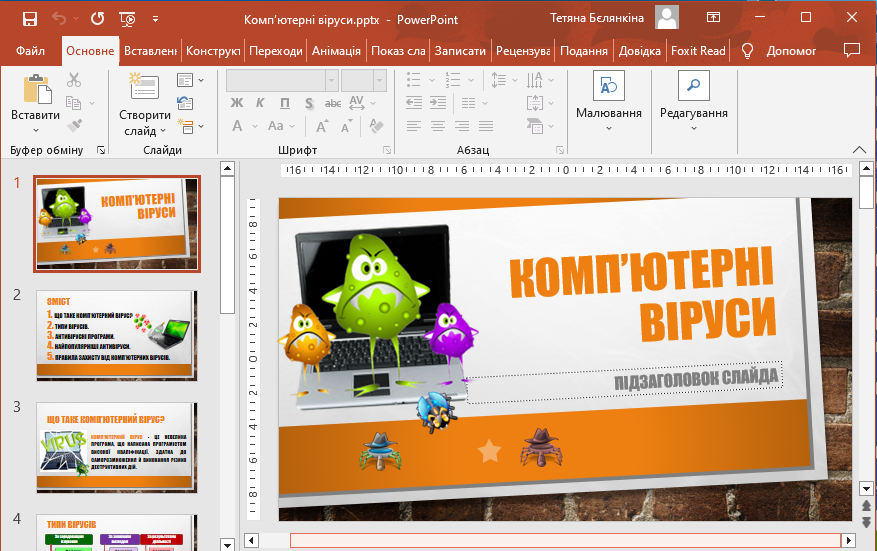Image resolution: width=877 pixels, height=551 pixels.
Task: Increase list indent level icon
Action: pyautogui.click(x=438, y=103)
